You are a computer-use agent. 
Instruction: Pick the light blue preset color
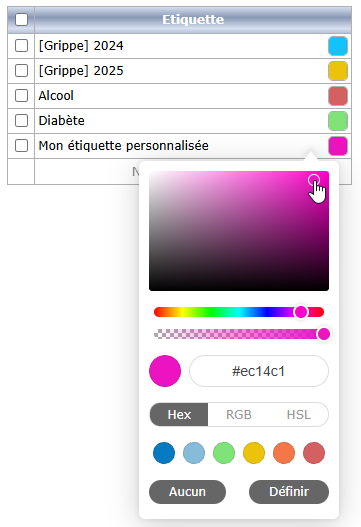coord(194,453)
